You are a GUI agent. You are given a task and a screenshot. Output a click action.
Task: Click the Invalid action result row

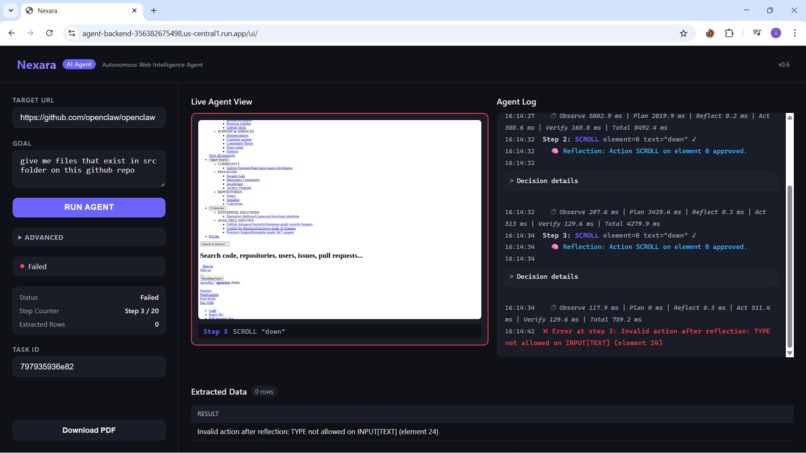point(492,432)
